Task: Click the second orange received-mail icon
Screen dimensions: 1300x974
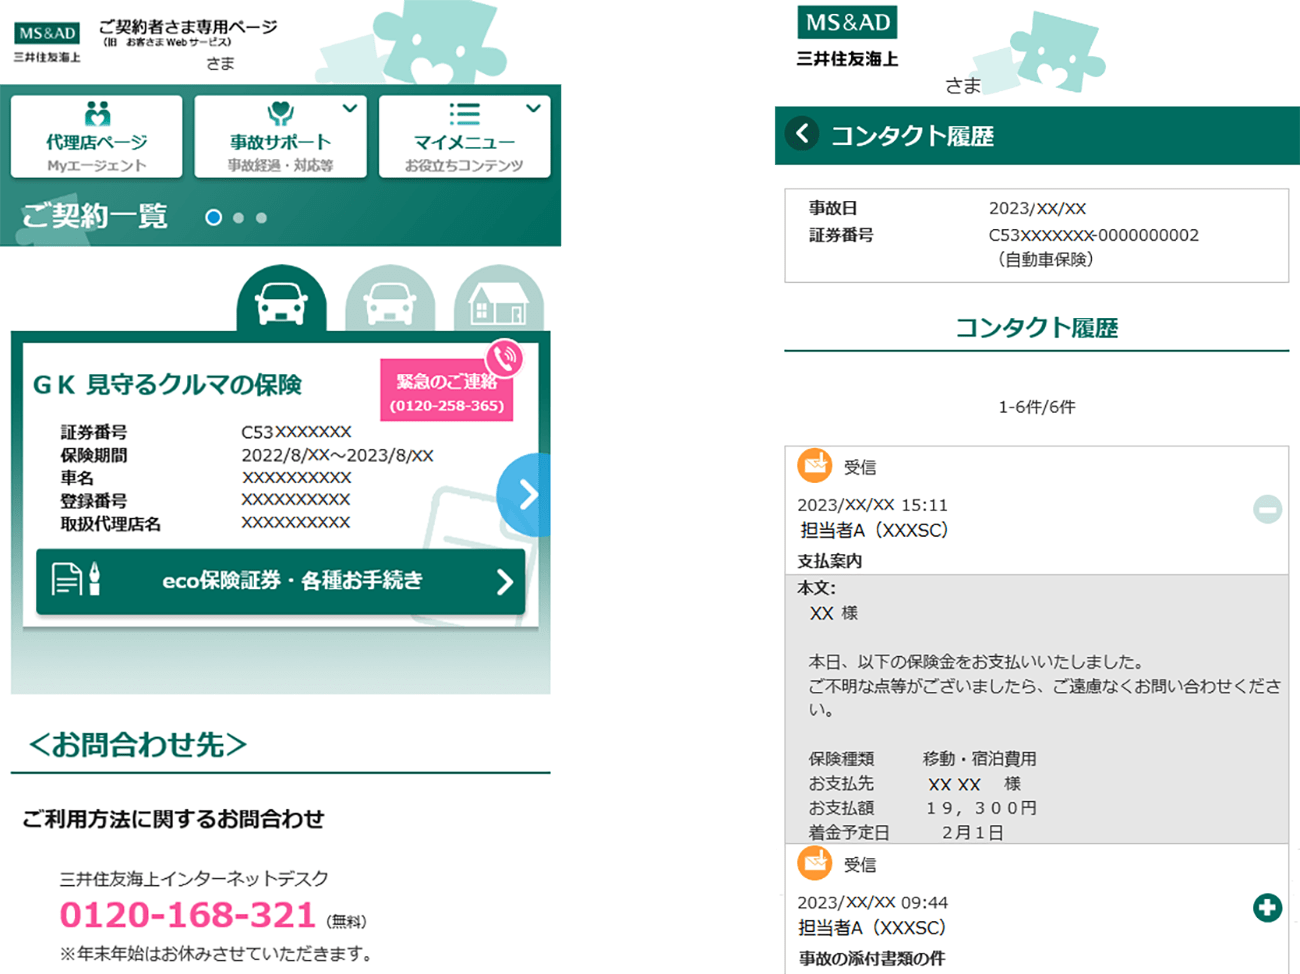Action: click(x=814, y=862)
